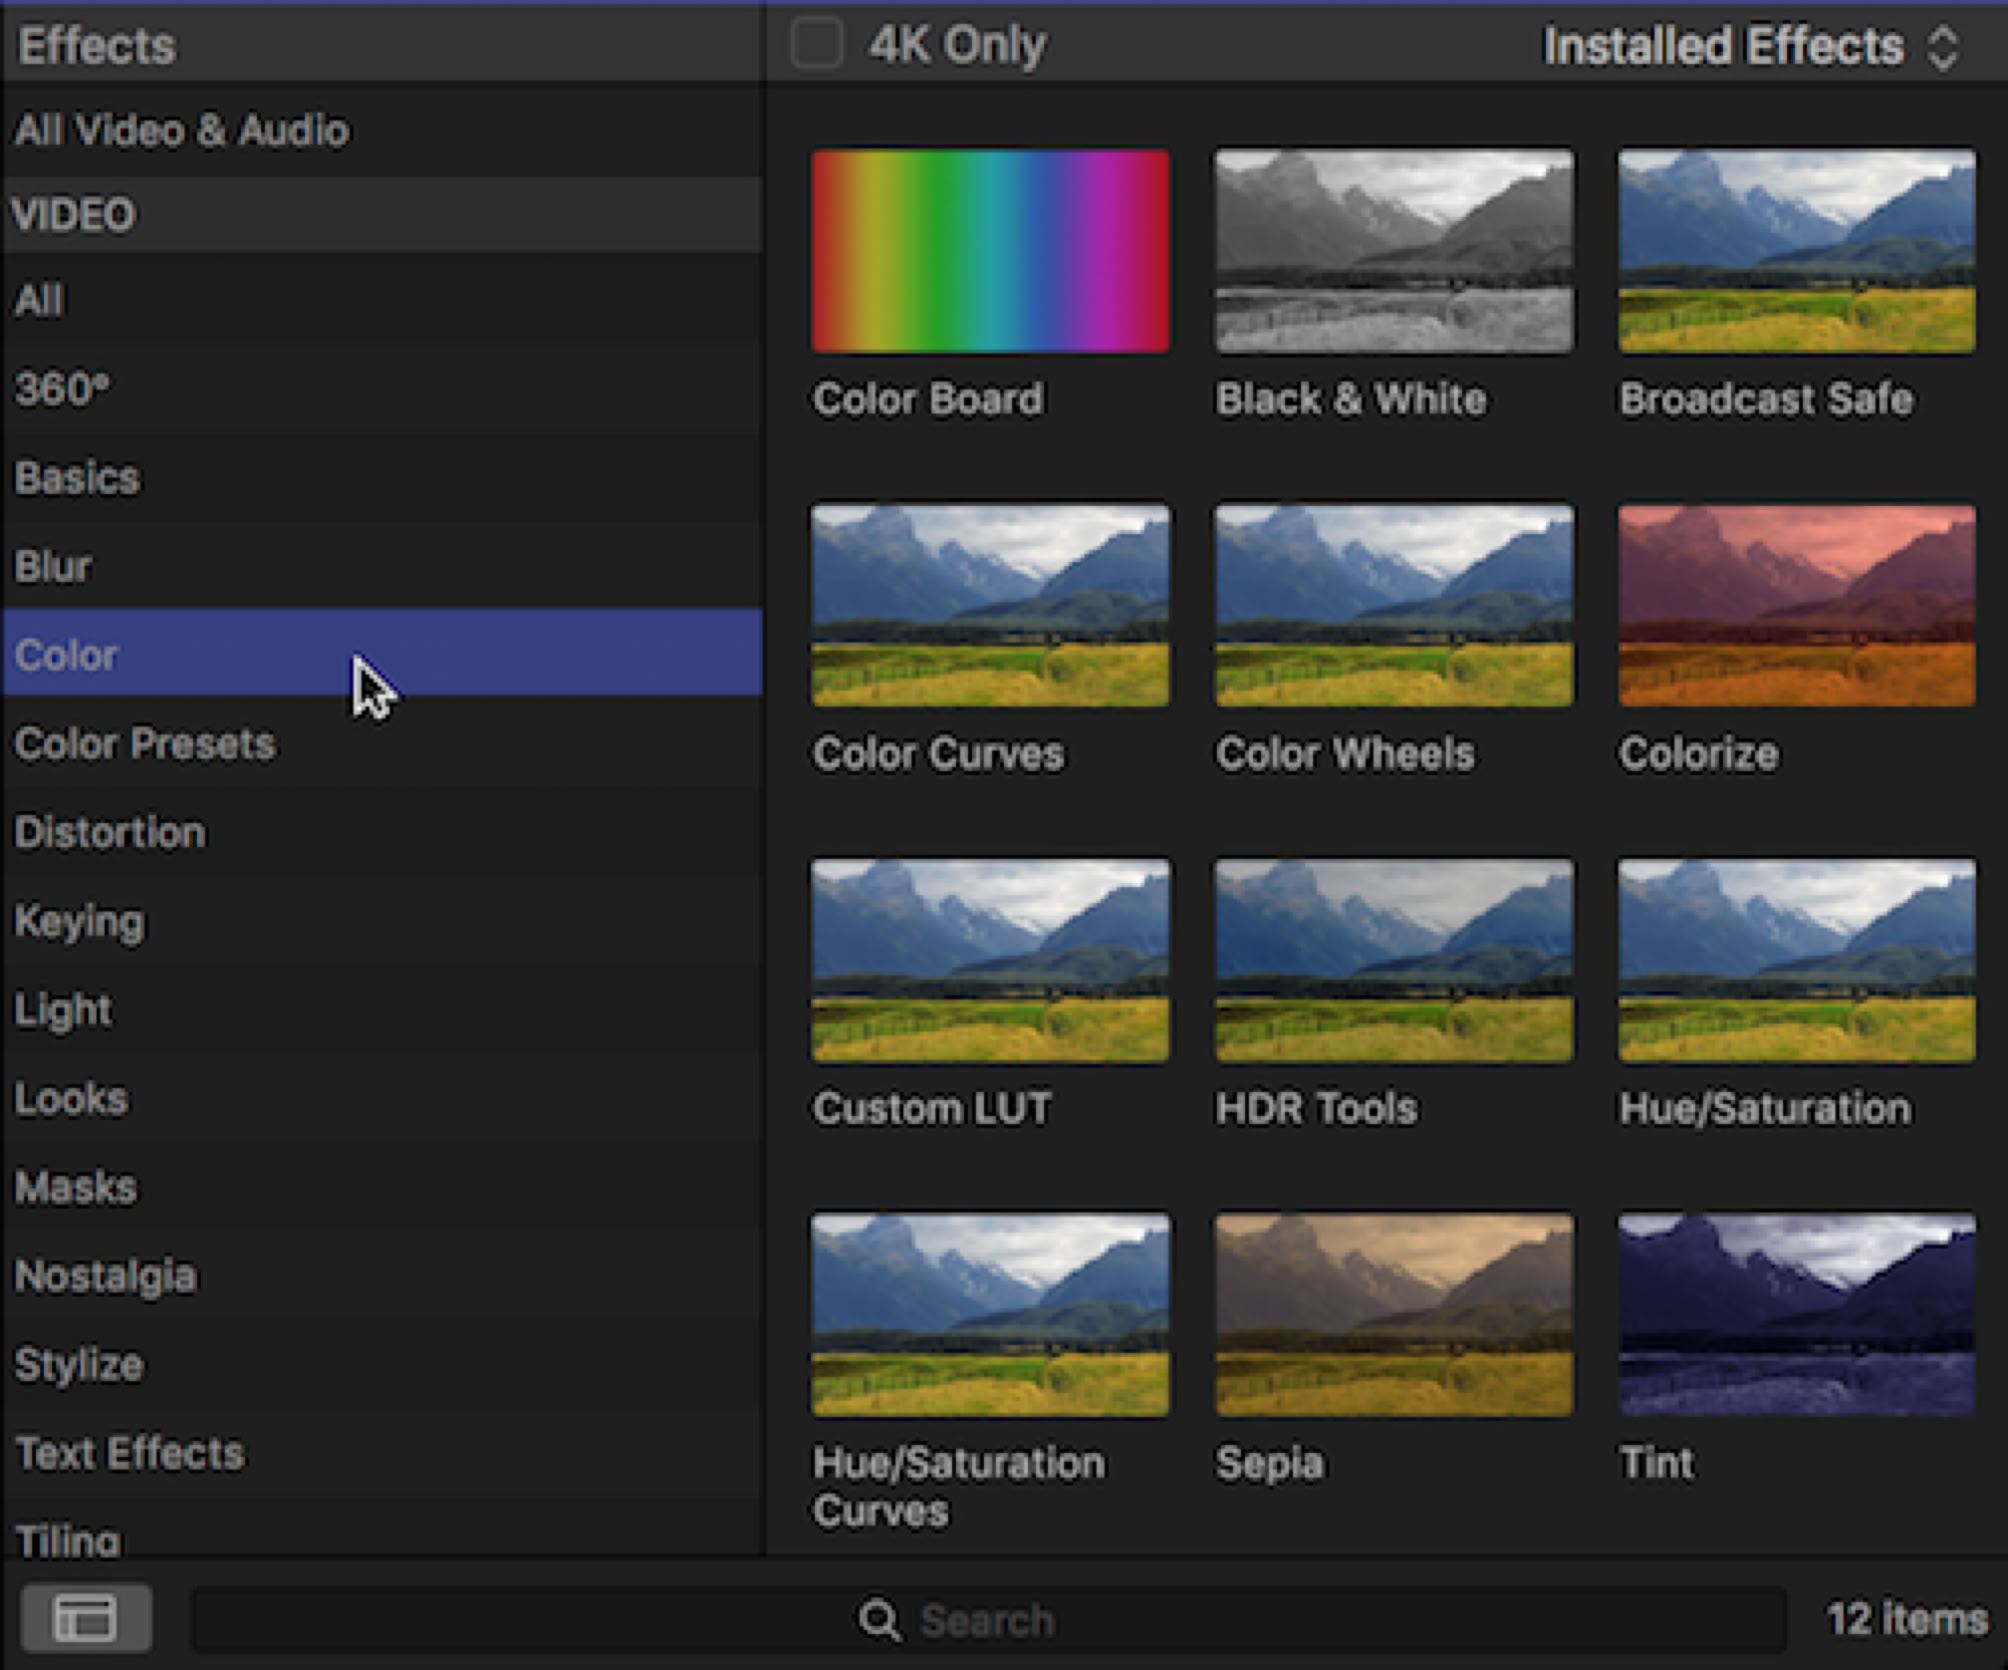Open the Installed Effects dropdown
Viewport: 2008px width, 1670px height.
click(1748, 46)
